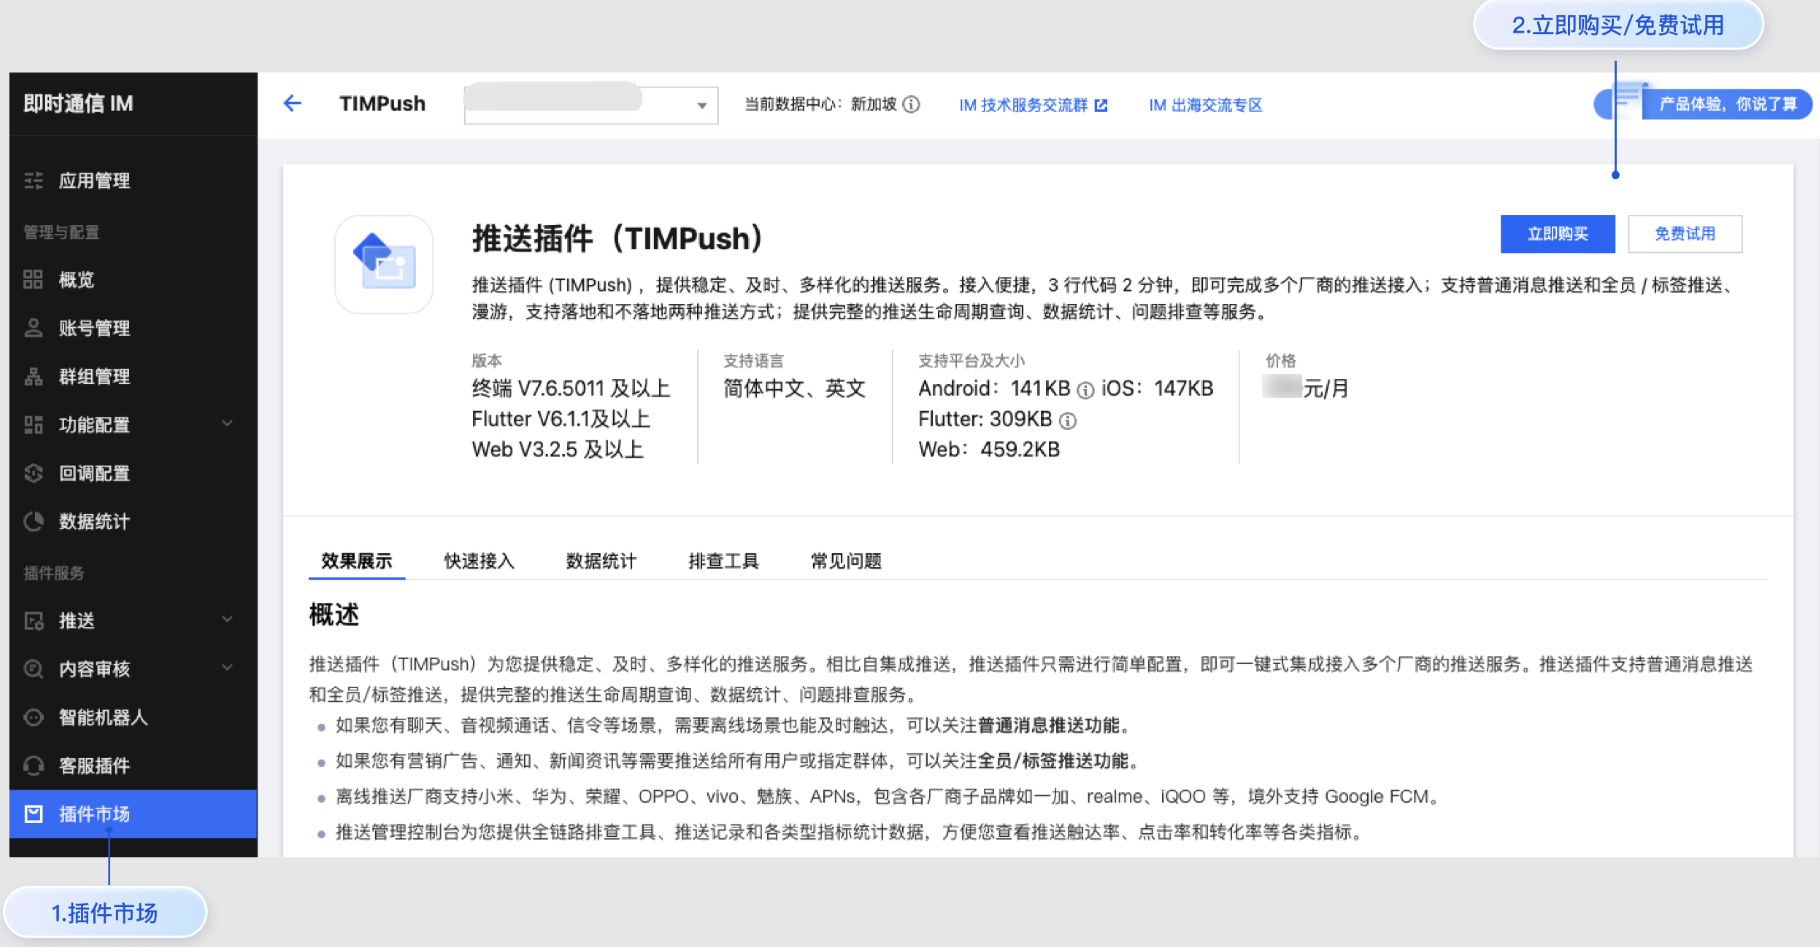Click info icon next to Android 141KB
The height and width of the screenshot is (947, 1820).
point(1085,390)
